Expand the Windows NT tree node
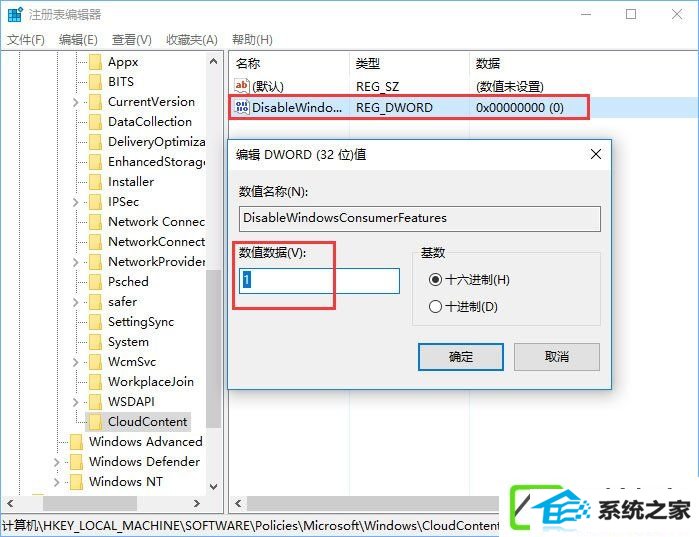 56,482
